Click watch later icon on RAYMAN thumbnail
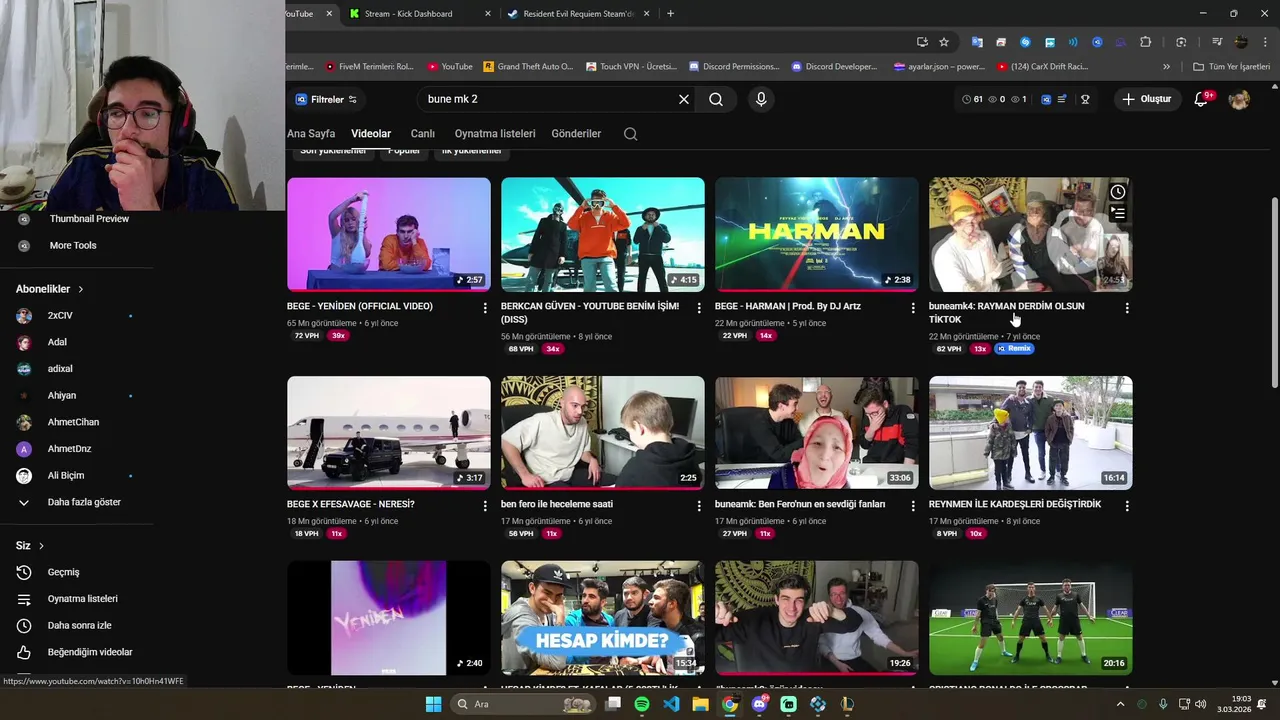The height and width of the screenshot is (720, 1280). (x=1118, y=192)
